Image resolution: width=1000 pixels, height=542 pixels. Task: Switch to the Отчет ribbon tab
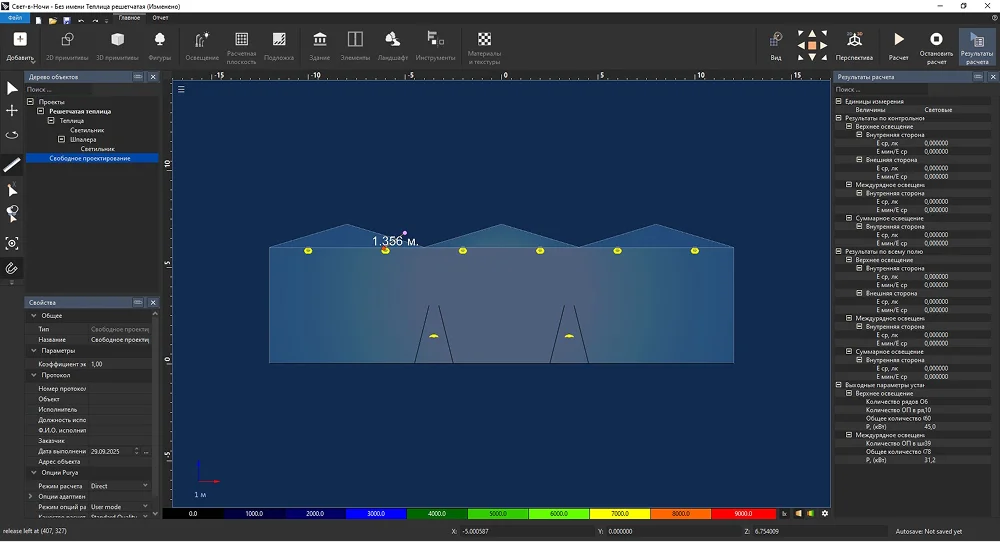[160, 18]
